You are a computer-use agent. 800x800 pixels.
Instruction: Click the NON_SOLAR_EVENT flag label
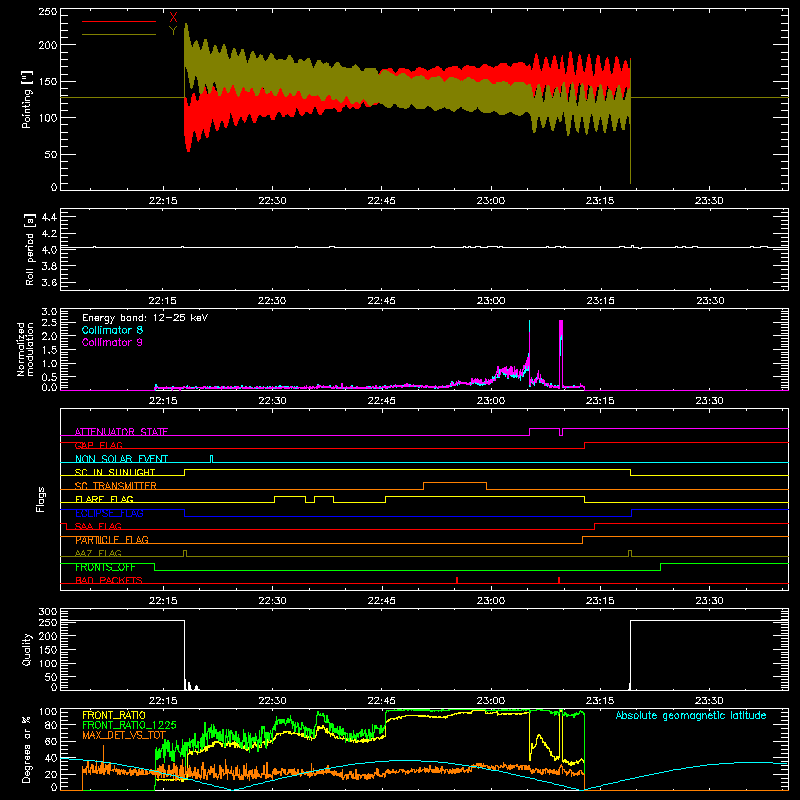click(x=121, y=459)
